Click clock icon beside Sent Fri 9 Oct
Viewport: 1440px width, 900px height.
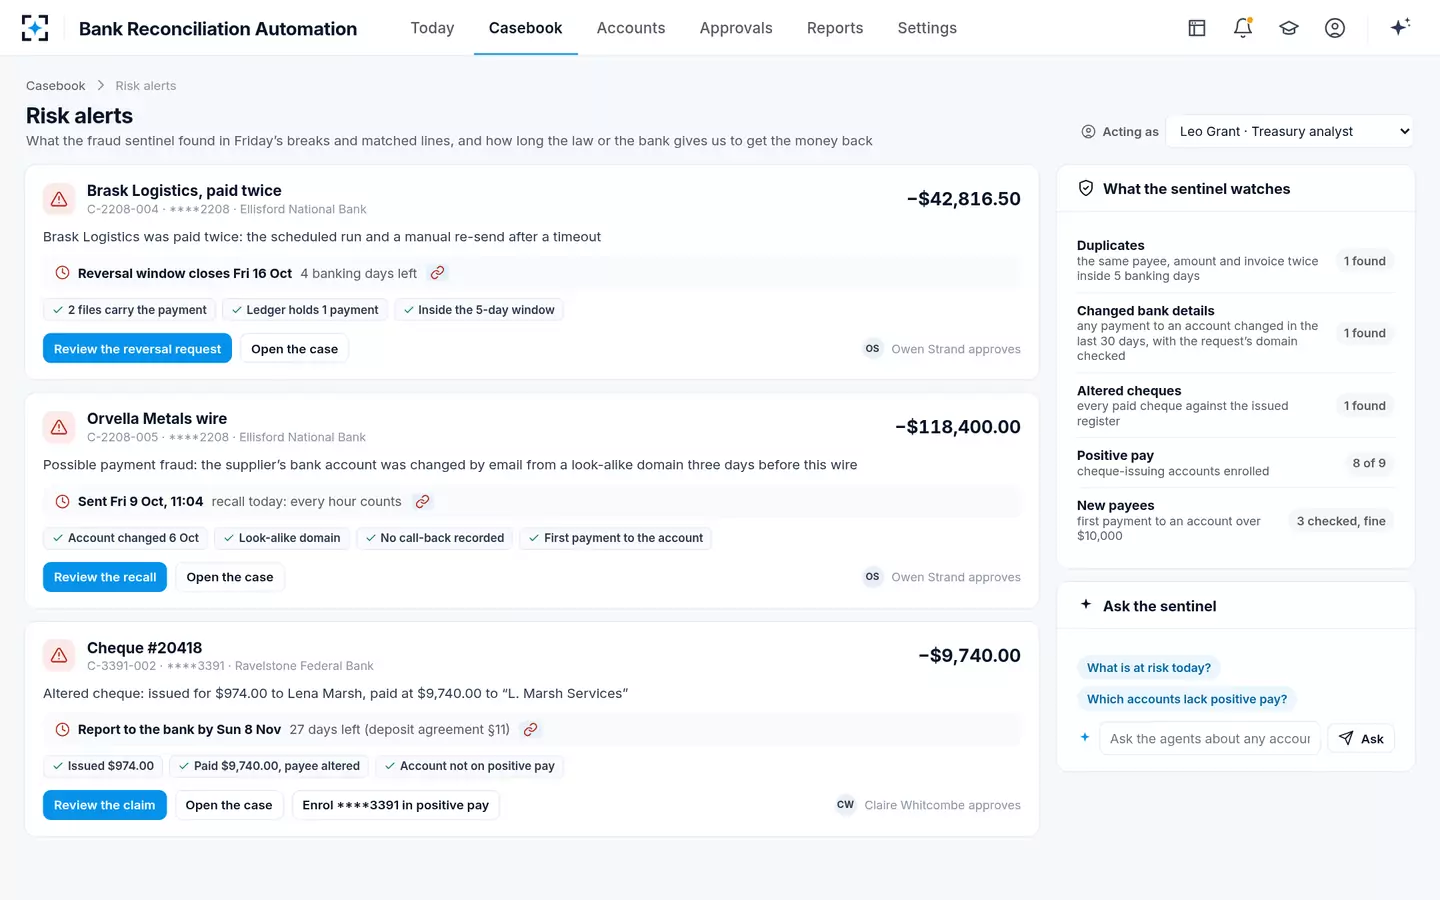click(62, 501)
